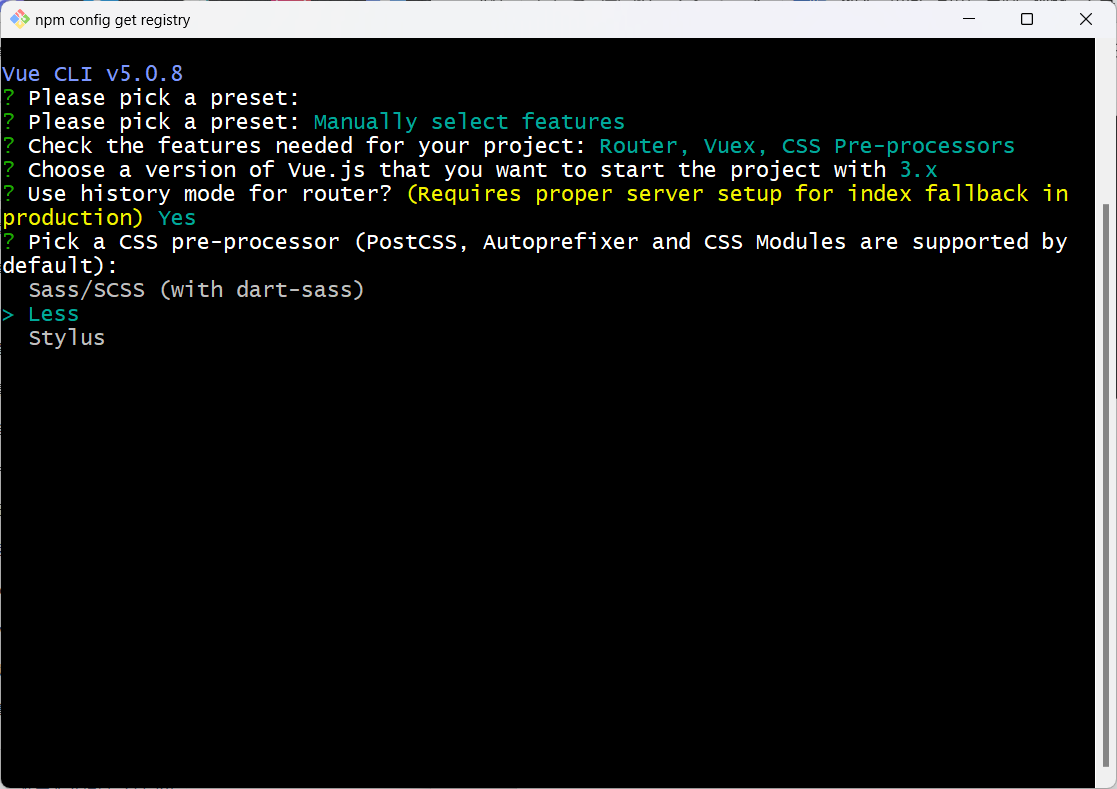This screenshot has width=1117, height=789.
Task: Click the question mark before history mode prompt
Action: 8,194
